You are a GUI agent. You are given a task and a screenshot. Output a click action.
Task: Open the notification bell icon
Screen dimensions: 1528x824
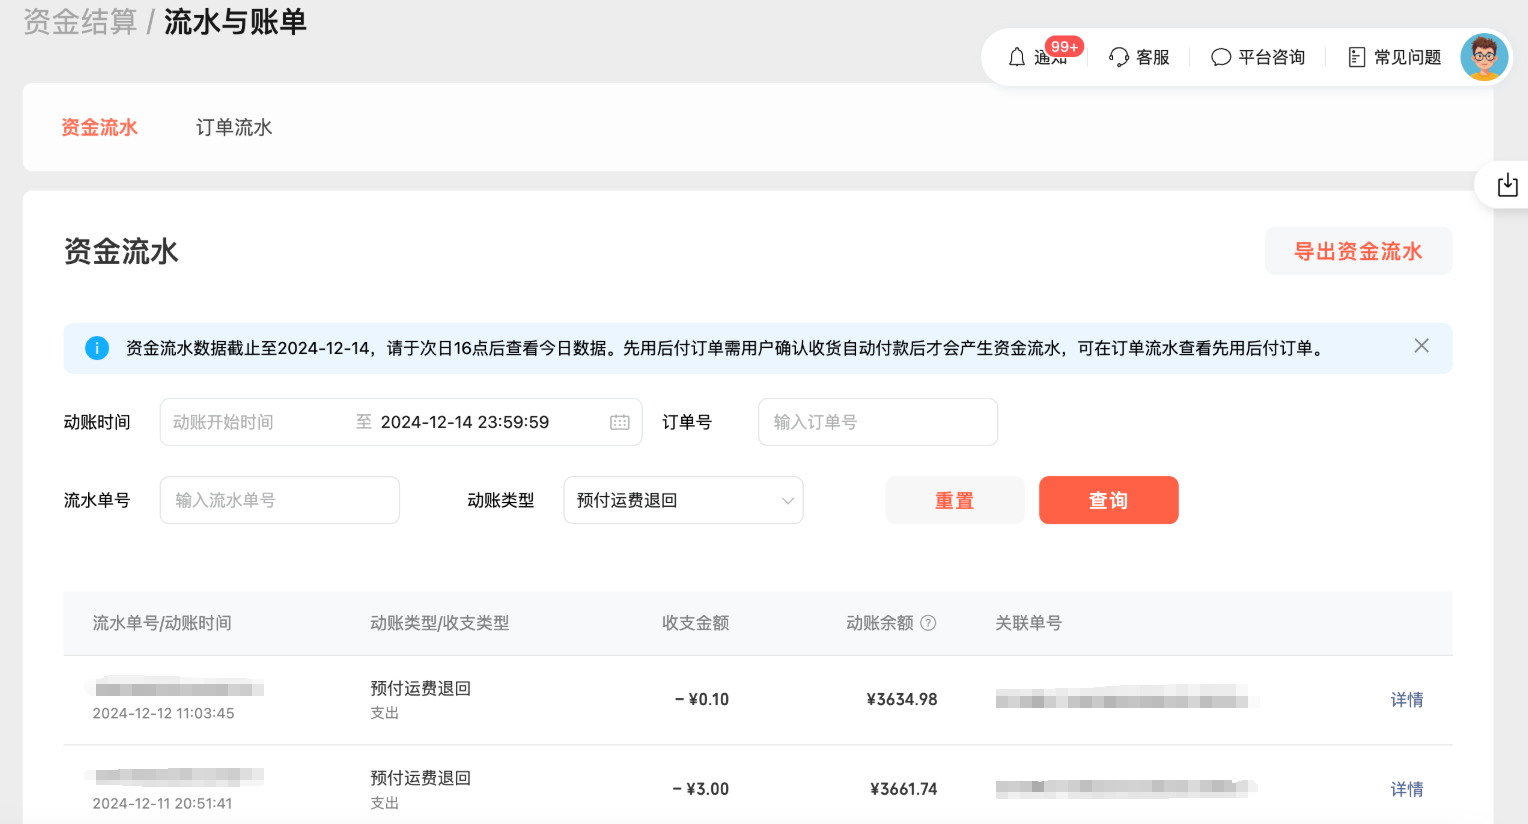[1017, 57]
